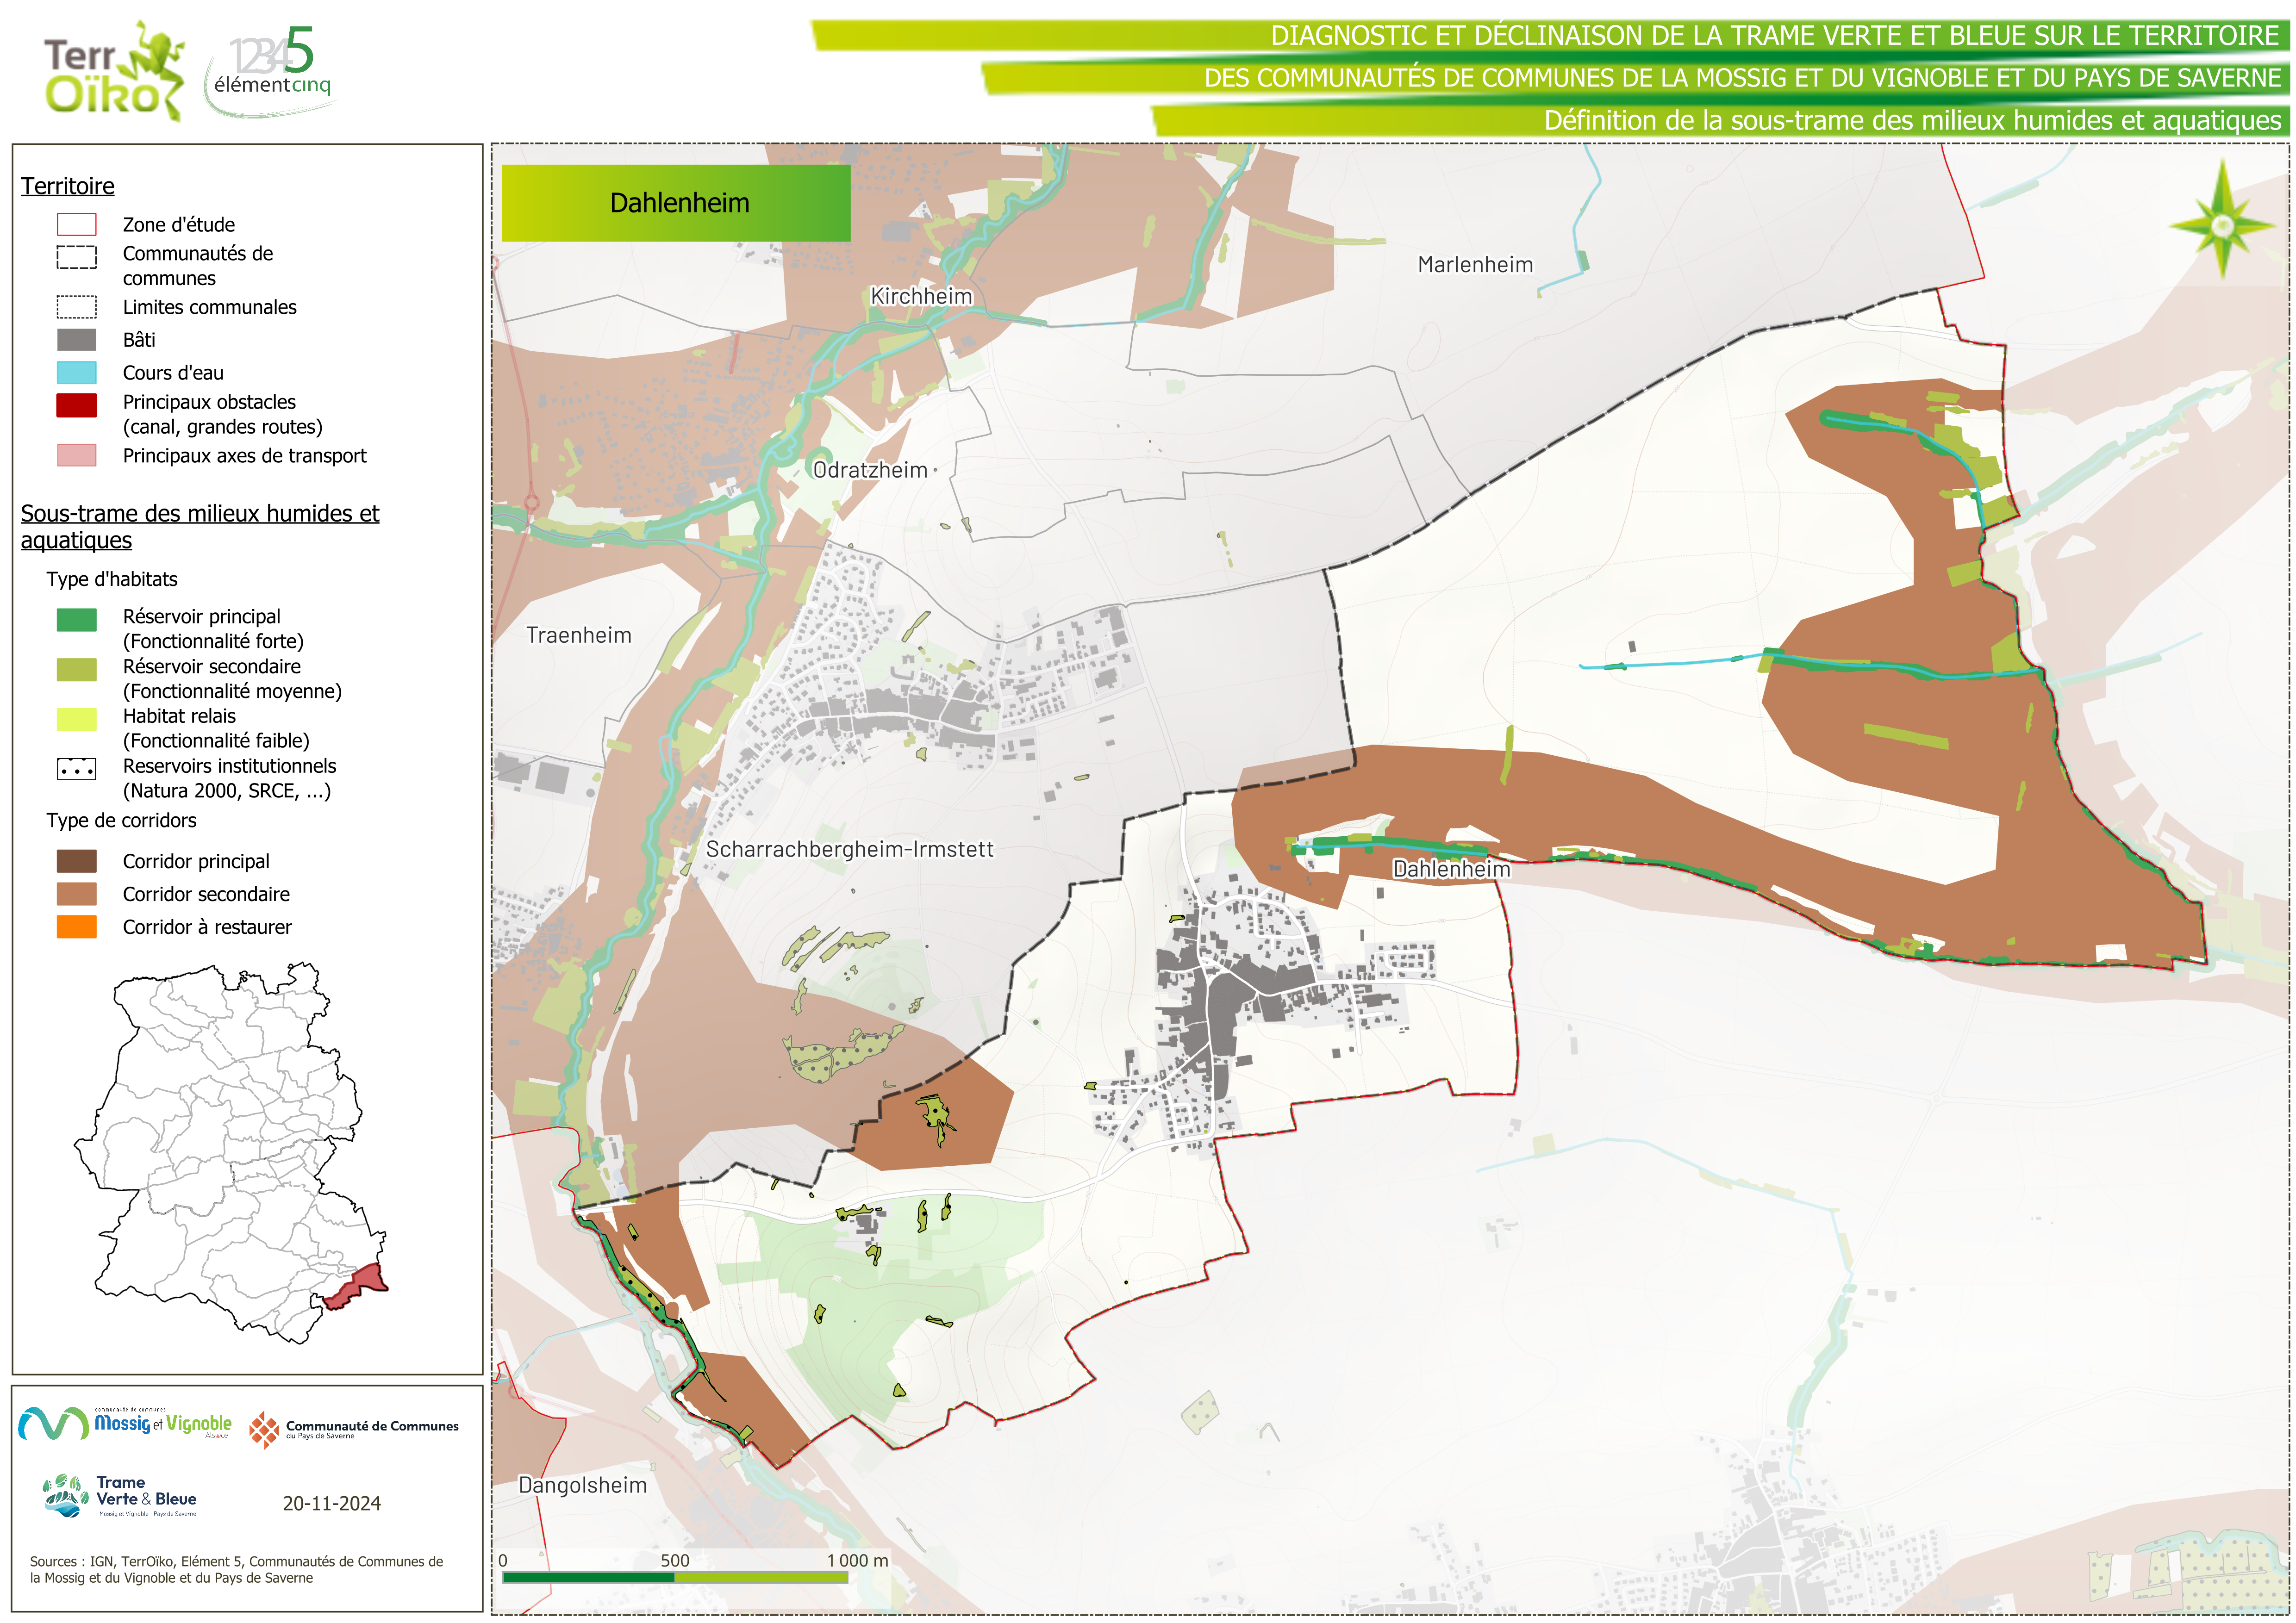
Task: Click the Territoire legend heading
Action: click(x=68, y=186)
